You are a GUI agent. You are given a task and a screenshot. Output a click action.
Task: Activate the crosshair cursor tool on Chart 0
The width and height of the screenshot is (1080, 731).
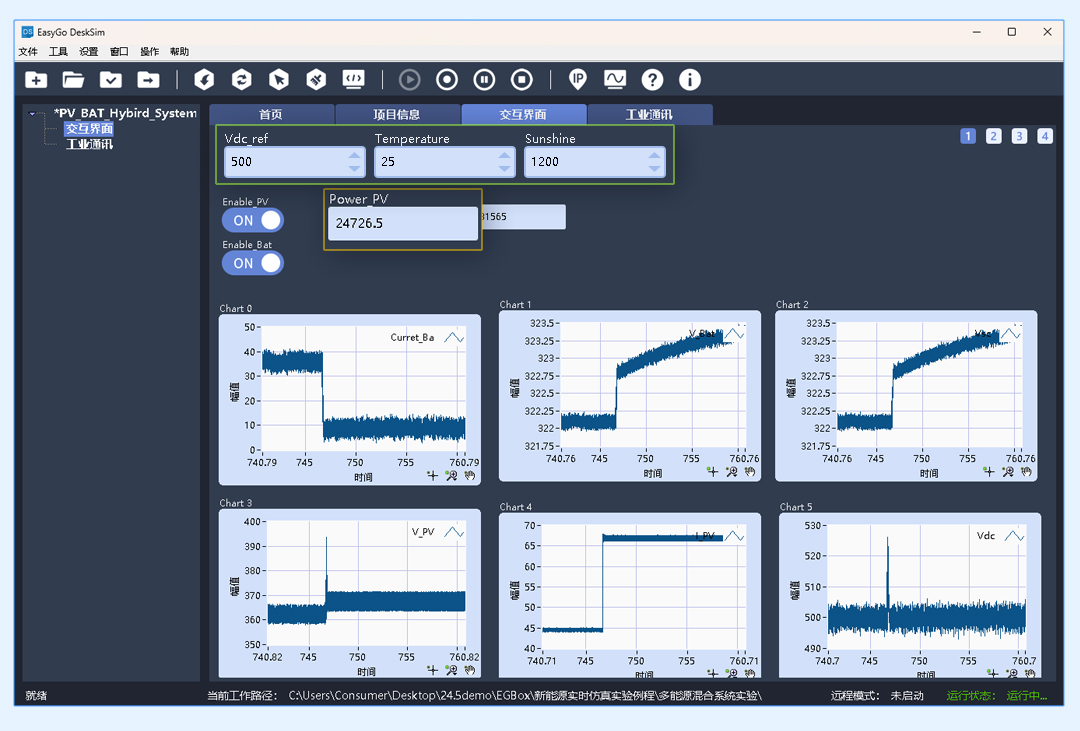pyautogui.click(x=433, y=475)
